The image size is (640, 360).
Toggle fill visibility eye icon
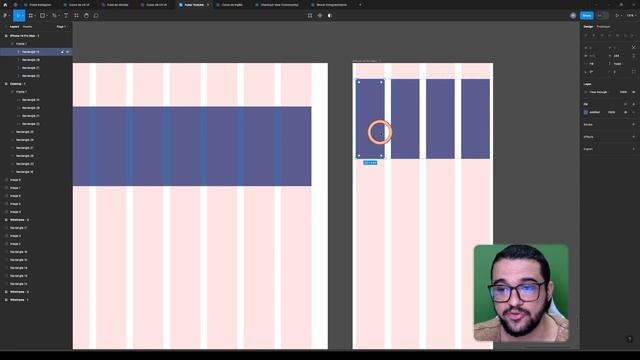(x=626, y=112)
